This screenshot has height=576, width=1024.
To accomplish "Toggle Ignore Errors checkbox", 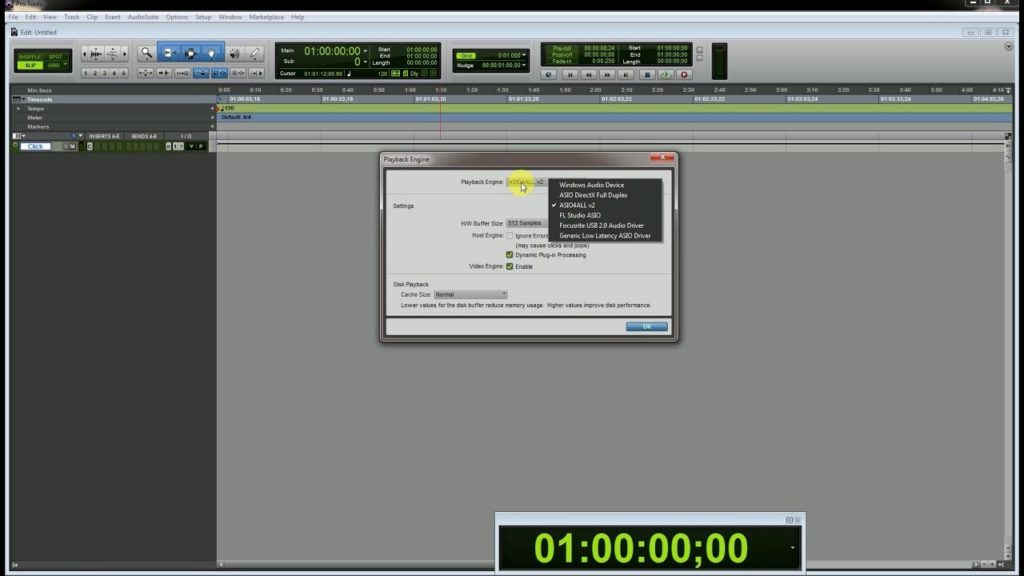I will click(509, 236).
